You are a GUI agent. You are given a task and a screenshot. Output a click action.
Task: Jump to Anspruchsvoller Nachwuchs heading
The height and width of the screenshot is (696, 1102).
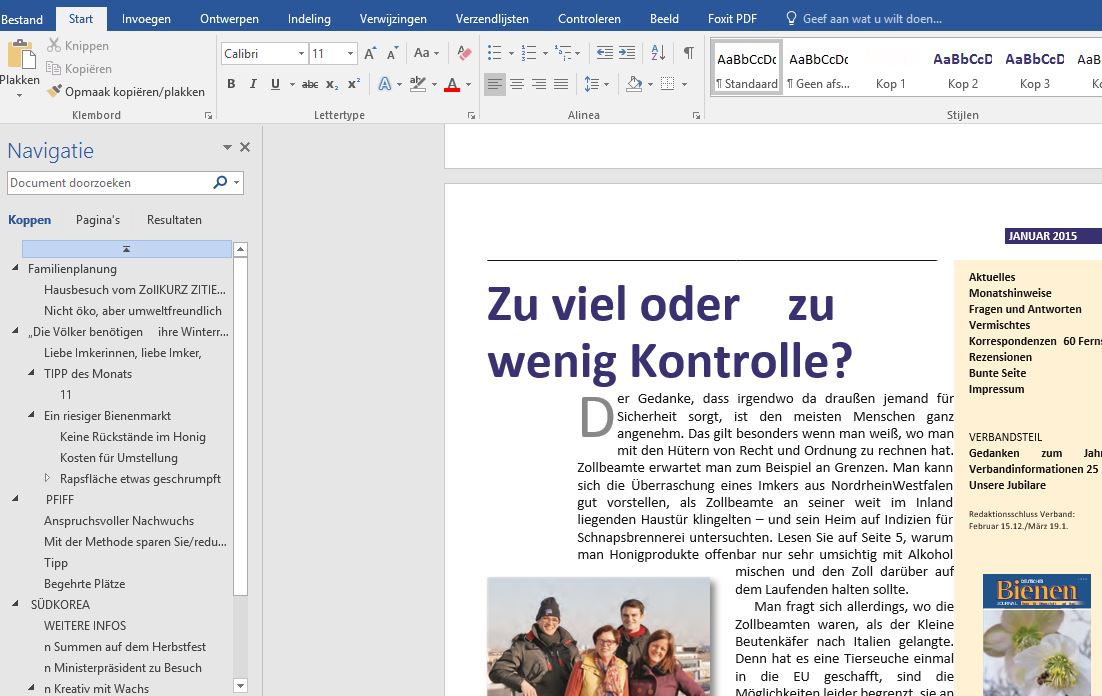pos(119,521)
